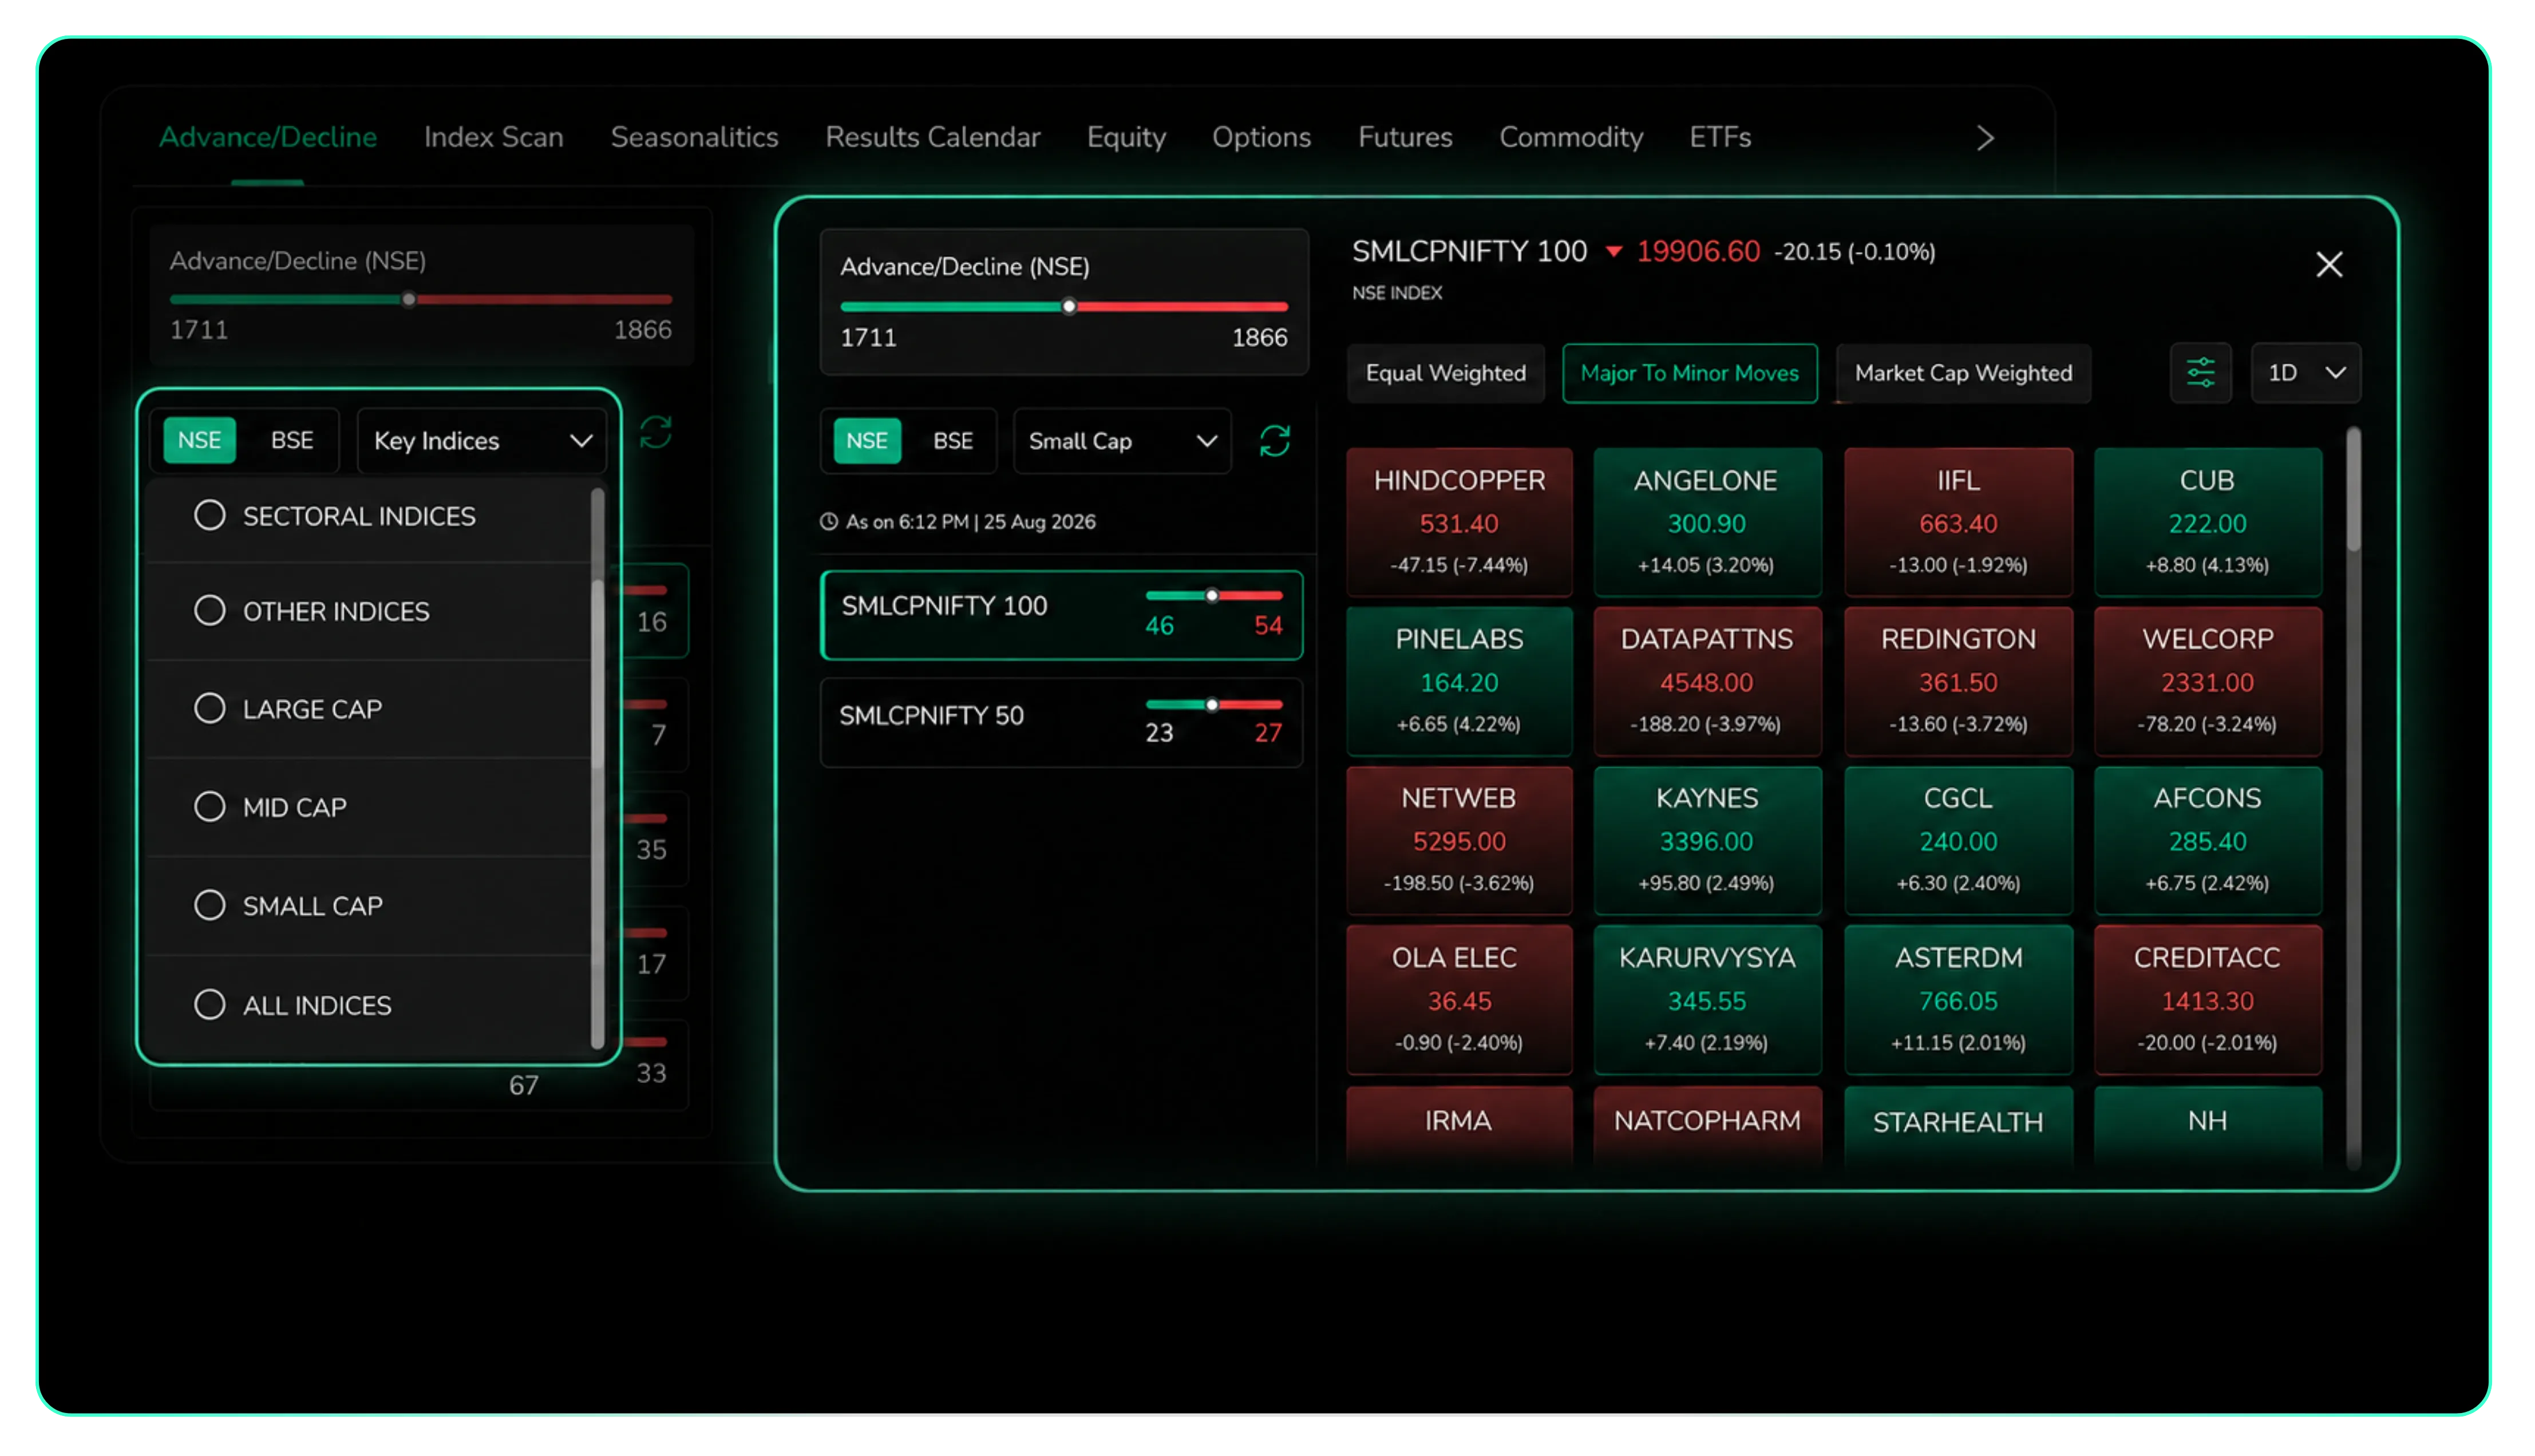Open the Small Cap dropdown

click(1121, 441)
